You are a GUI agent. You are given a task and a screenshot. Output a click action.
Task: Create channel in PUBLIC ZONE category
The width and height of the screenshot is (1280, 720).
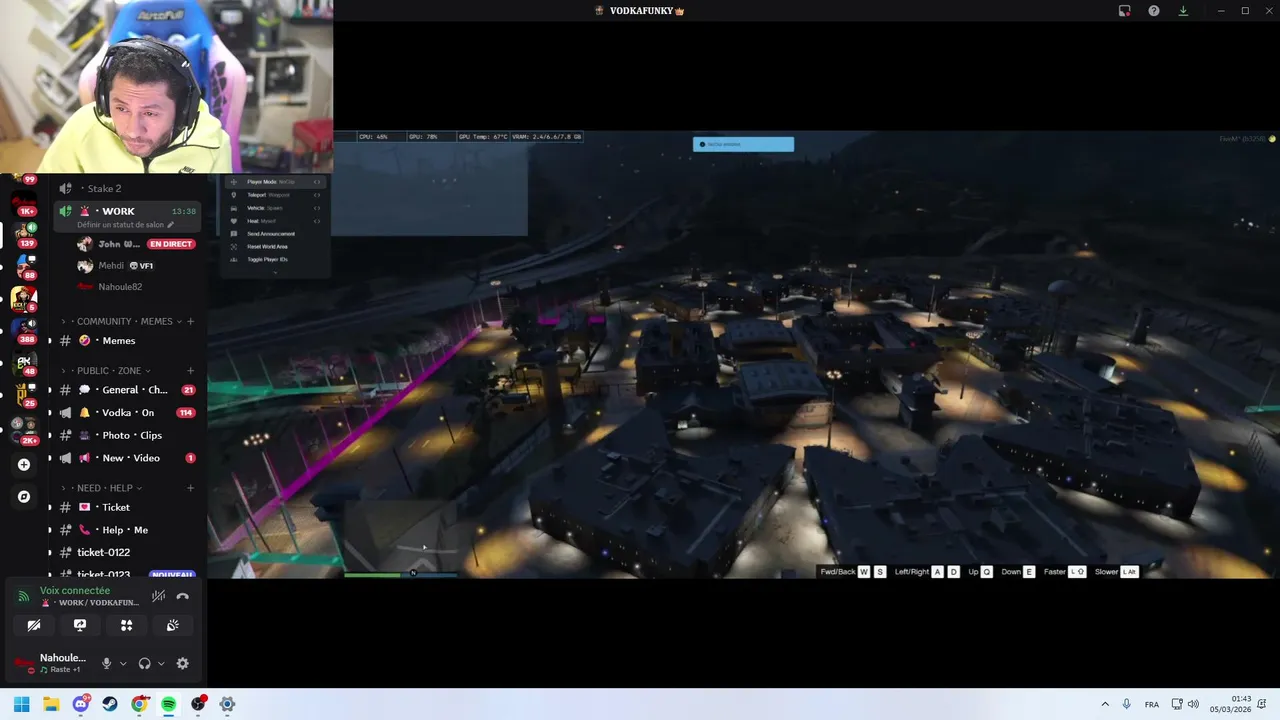tap(190, 371)
